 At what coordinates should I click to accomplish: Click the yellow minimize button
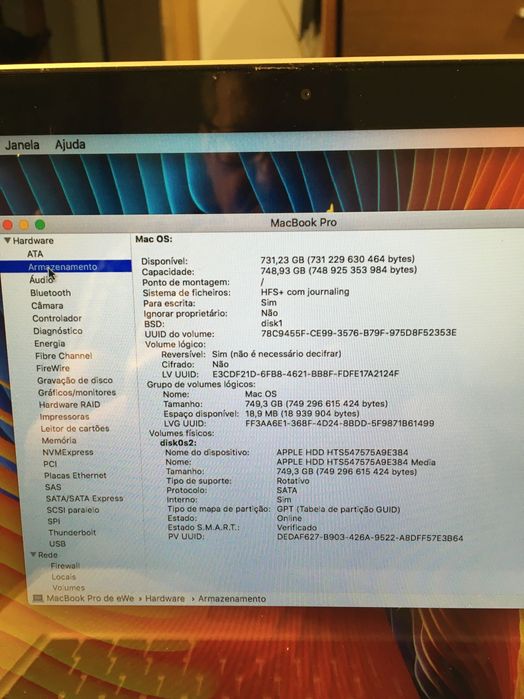click(24, 224)
